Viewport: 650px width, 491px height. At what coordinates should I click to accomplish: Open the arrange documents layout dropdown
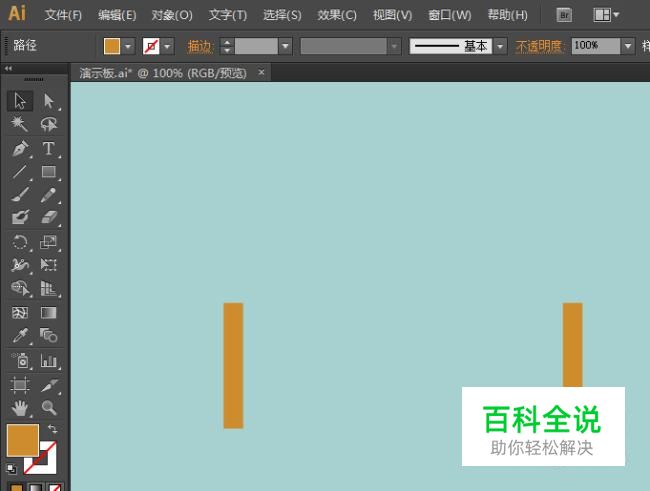[606, 15]
